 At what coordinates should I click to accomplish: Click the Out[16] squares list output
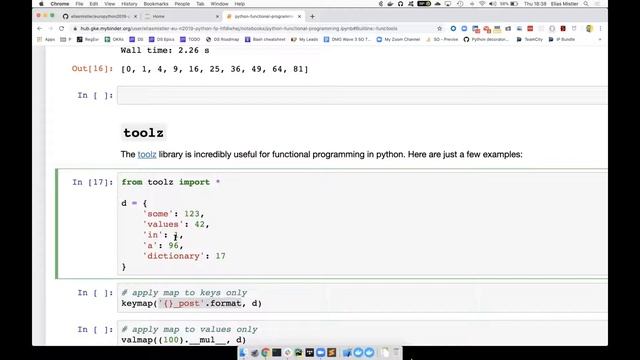[x=215, y=69]
